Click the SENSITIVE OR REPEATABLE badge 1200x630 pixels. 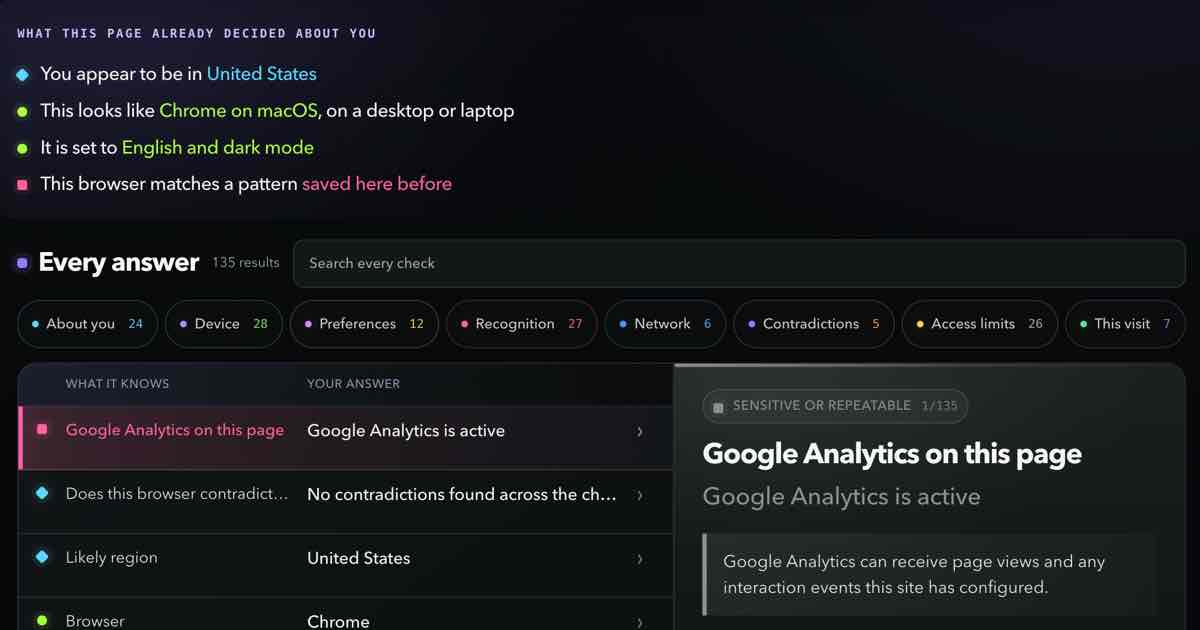pyautogui.click(x=835, y=406)
